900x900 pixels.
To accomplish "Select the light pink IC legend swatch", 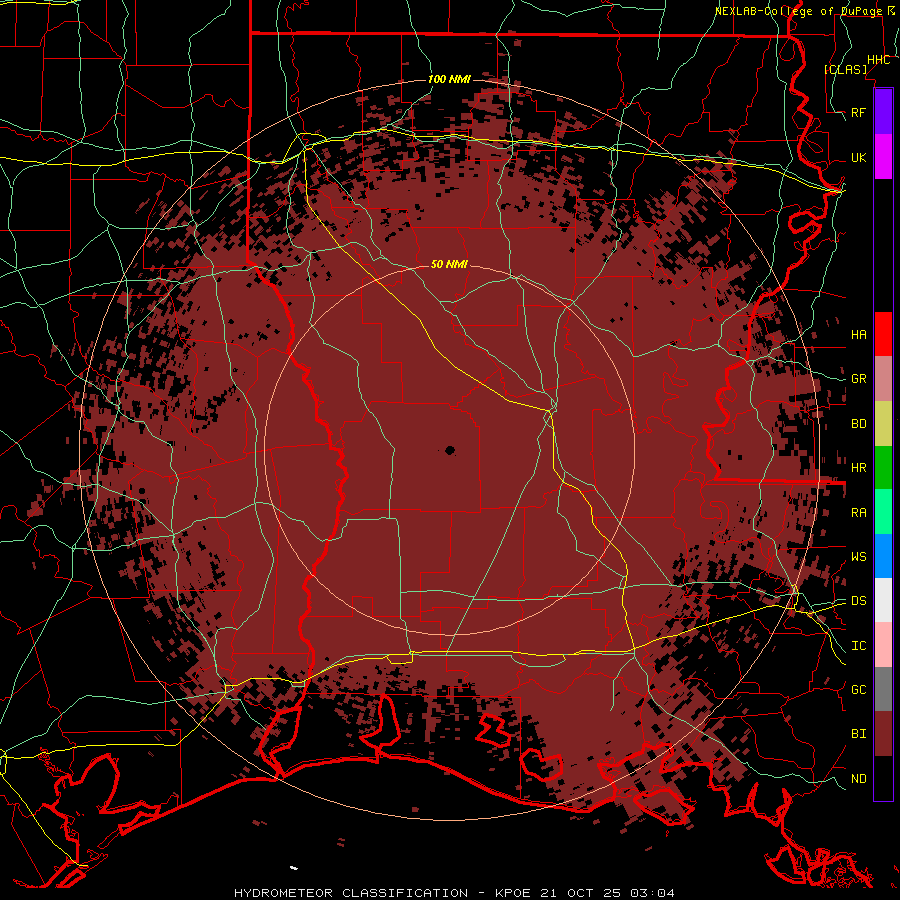I will (x=883, y=645).
